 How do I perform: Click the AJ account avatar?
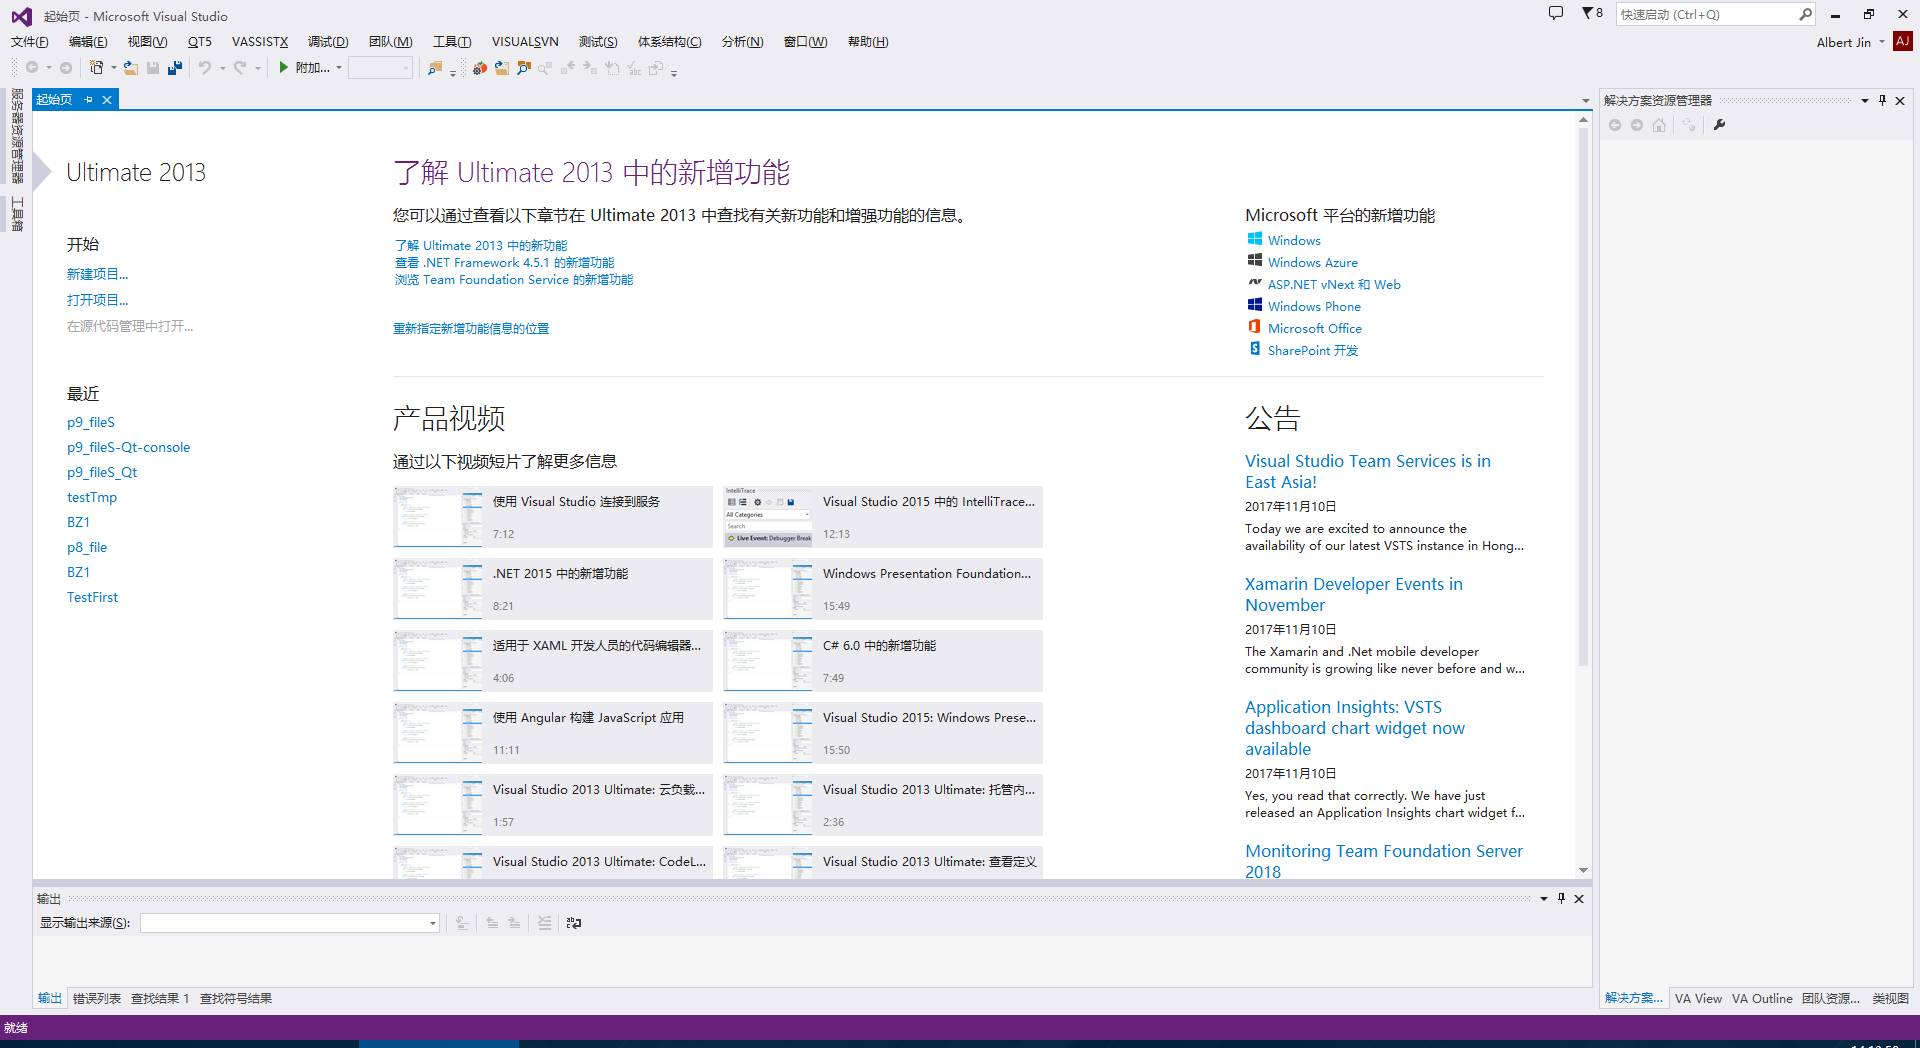[1903, 42]
